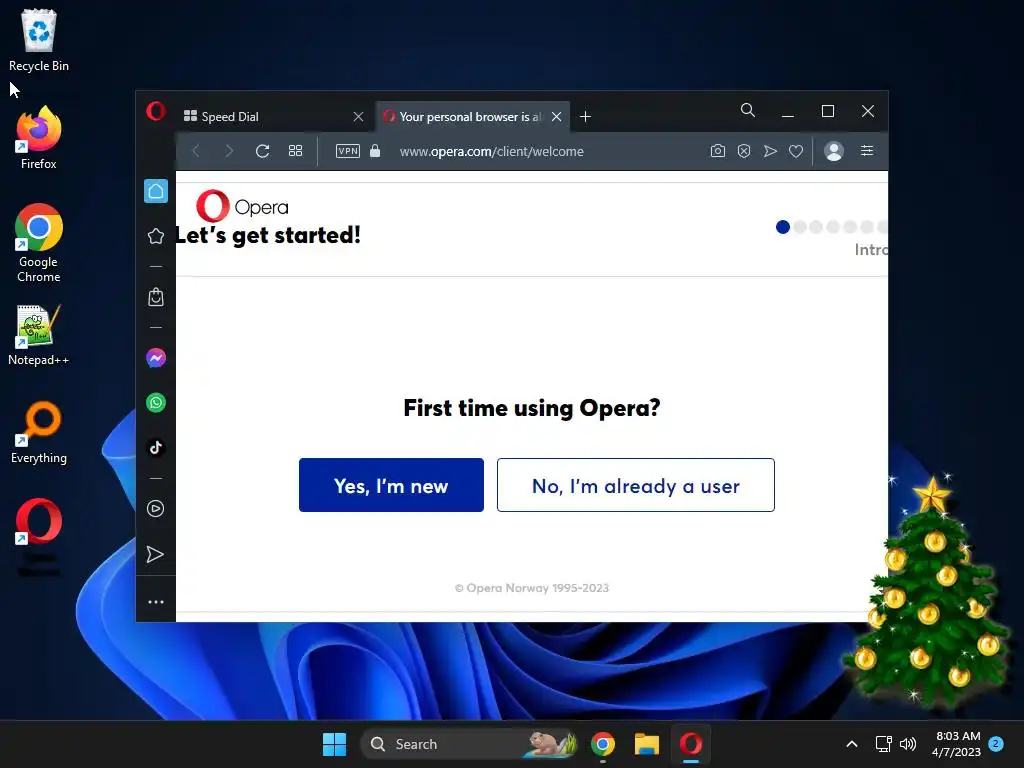Open the Opera account profile icon
Viewport: 1024px width, 768px height.
pos(834,151)
